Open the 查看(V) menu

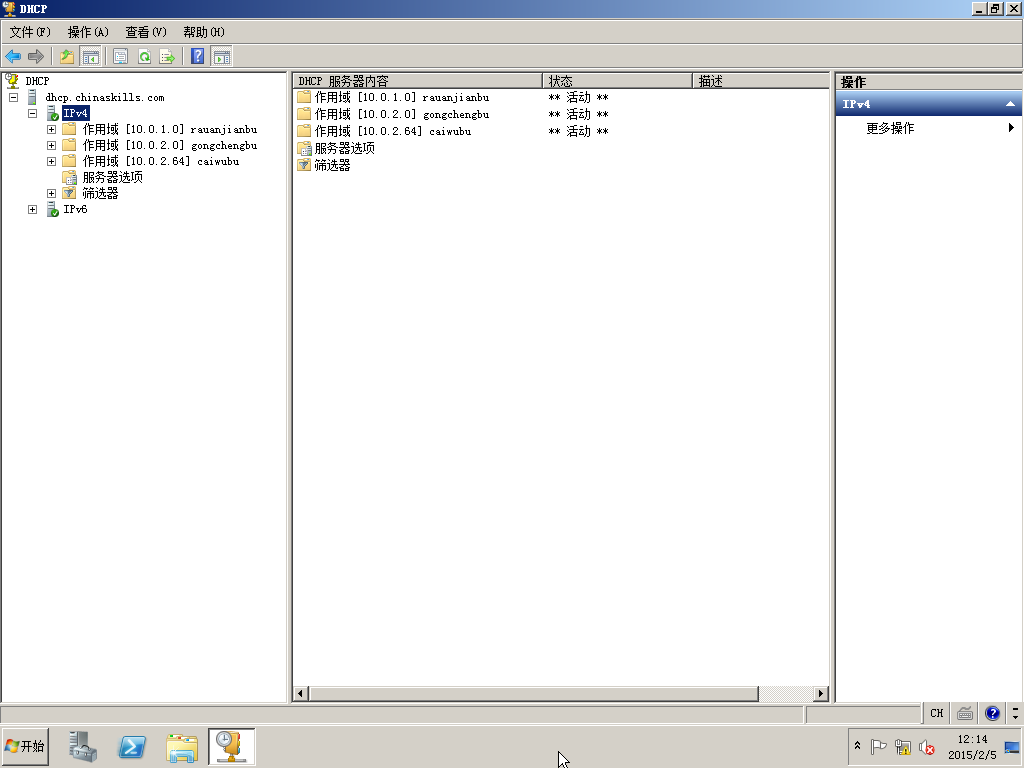coord(146,32)
